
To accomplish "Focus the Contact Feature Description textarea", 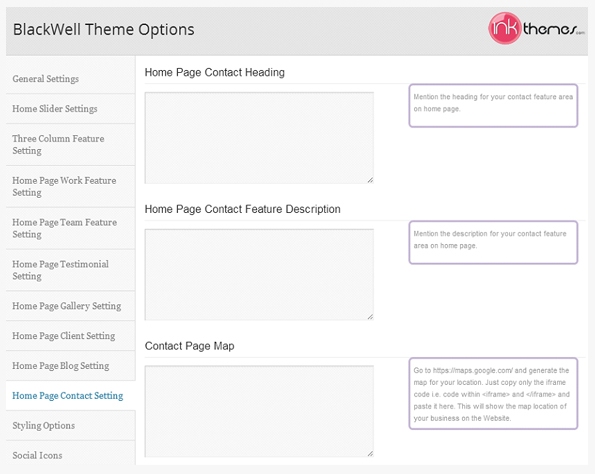I will (259, 274).
